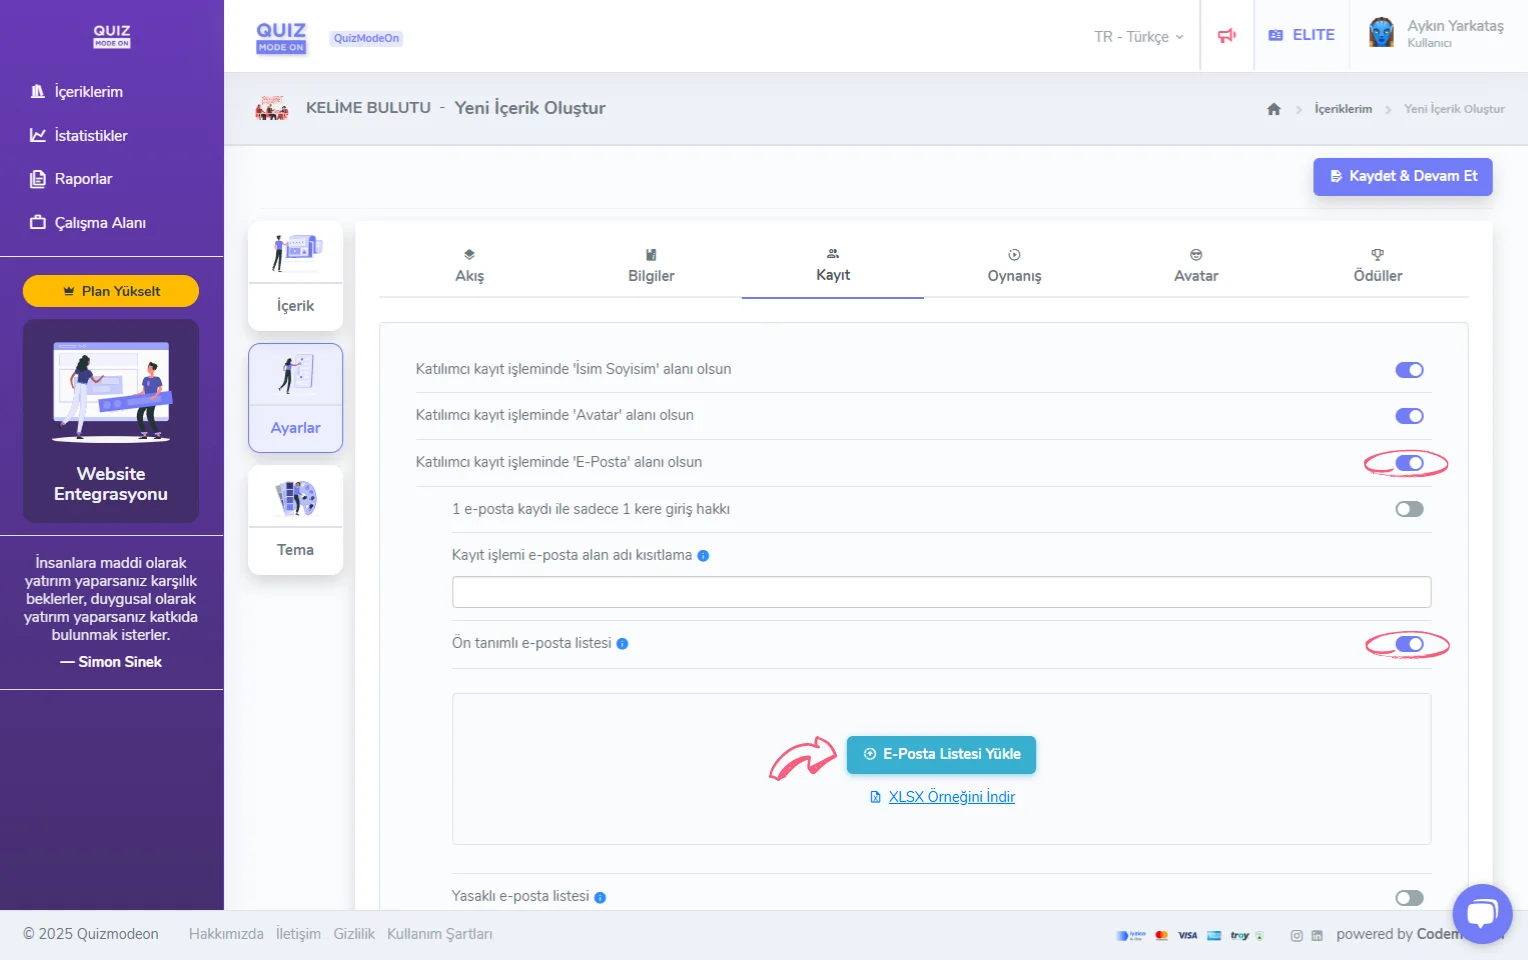Turn on Yasaklı e-posta listesi toggle
The width and height of the screenshot is (1528, 960).
point(1409,897)
